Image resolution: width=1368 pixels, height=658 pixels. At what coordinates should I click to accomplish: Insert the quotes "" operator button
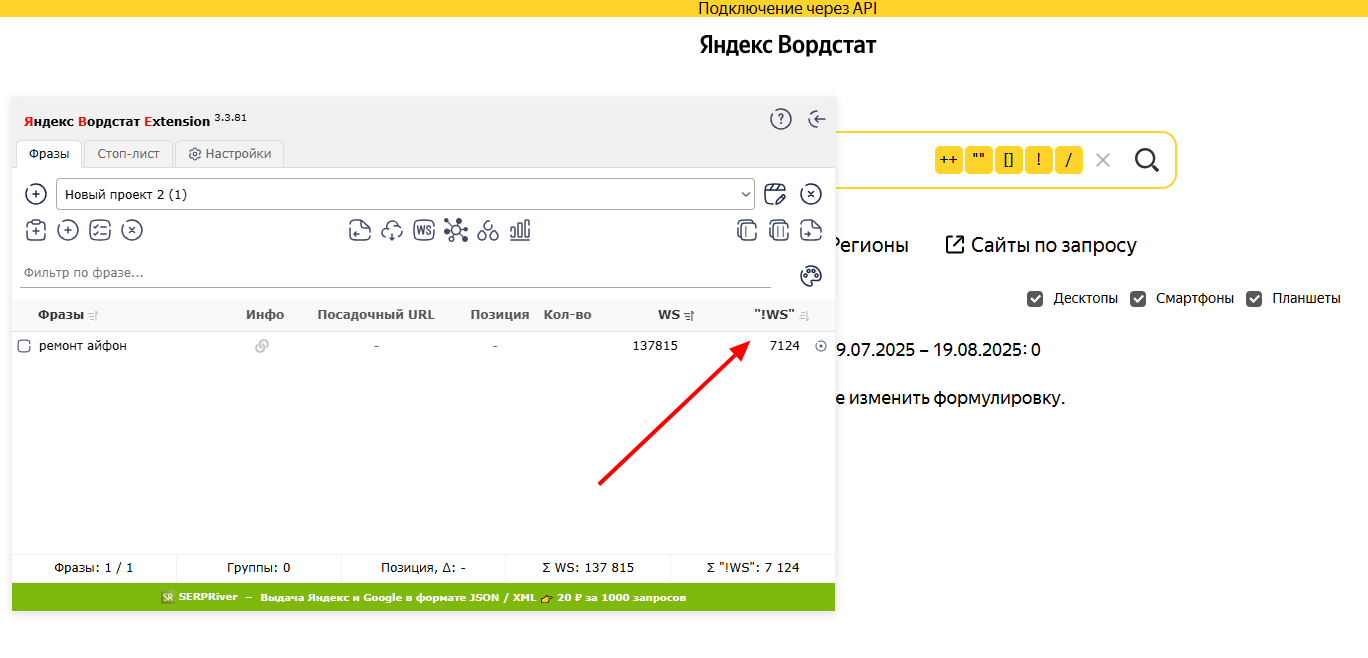(979, 160)
